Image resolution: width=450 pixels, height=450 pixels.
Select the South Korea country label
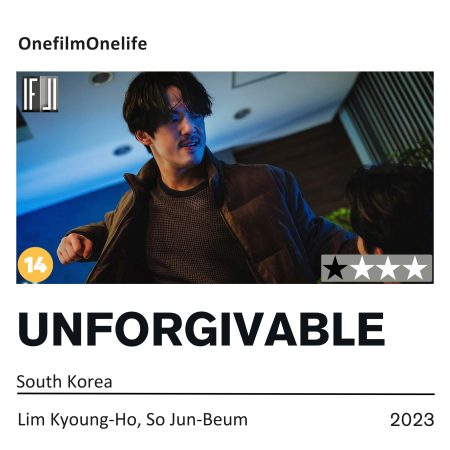coord(64,382)
